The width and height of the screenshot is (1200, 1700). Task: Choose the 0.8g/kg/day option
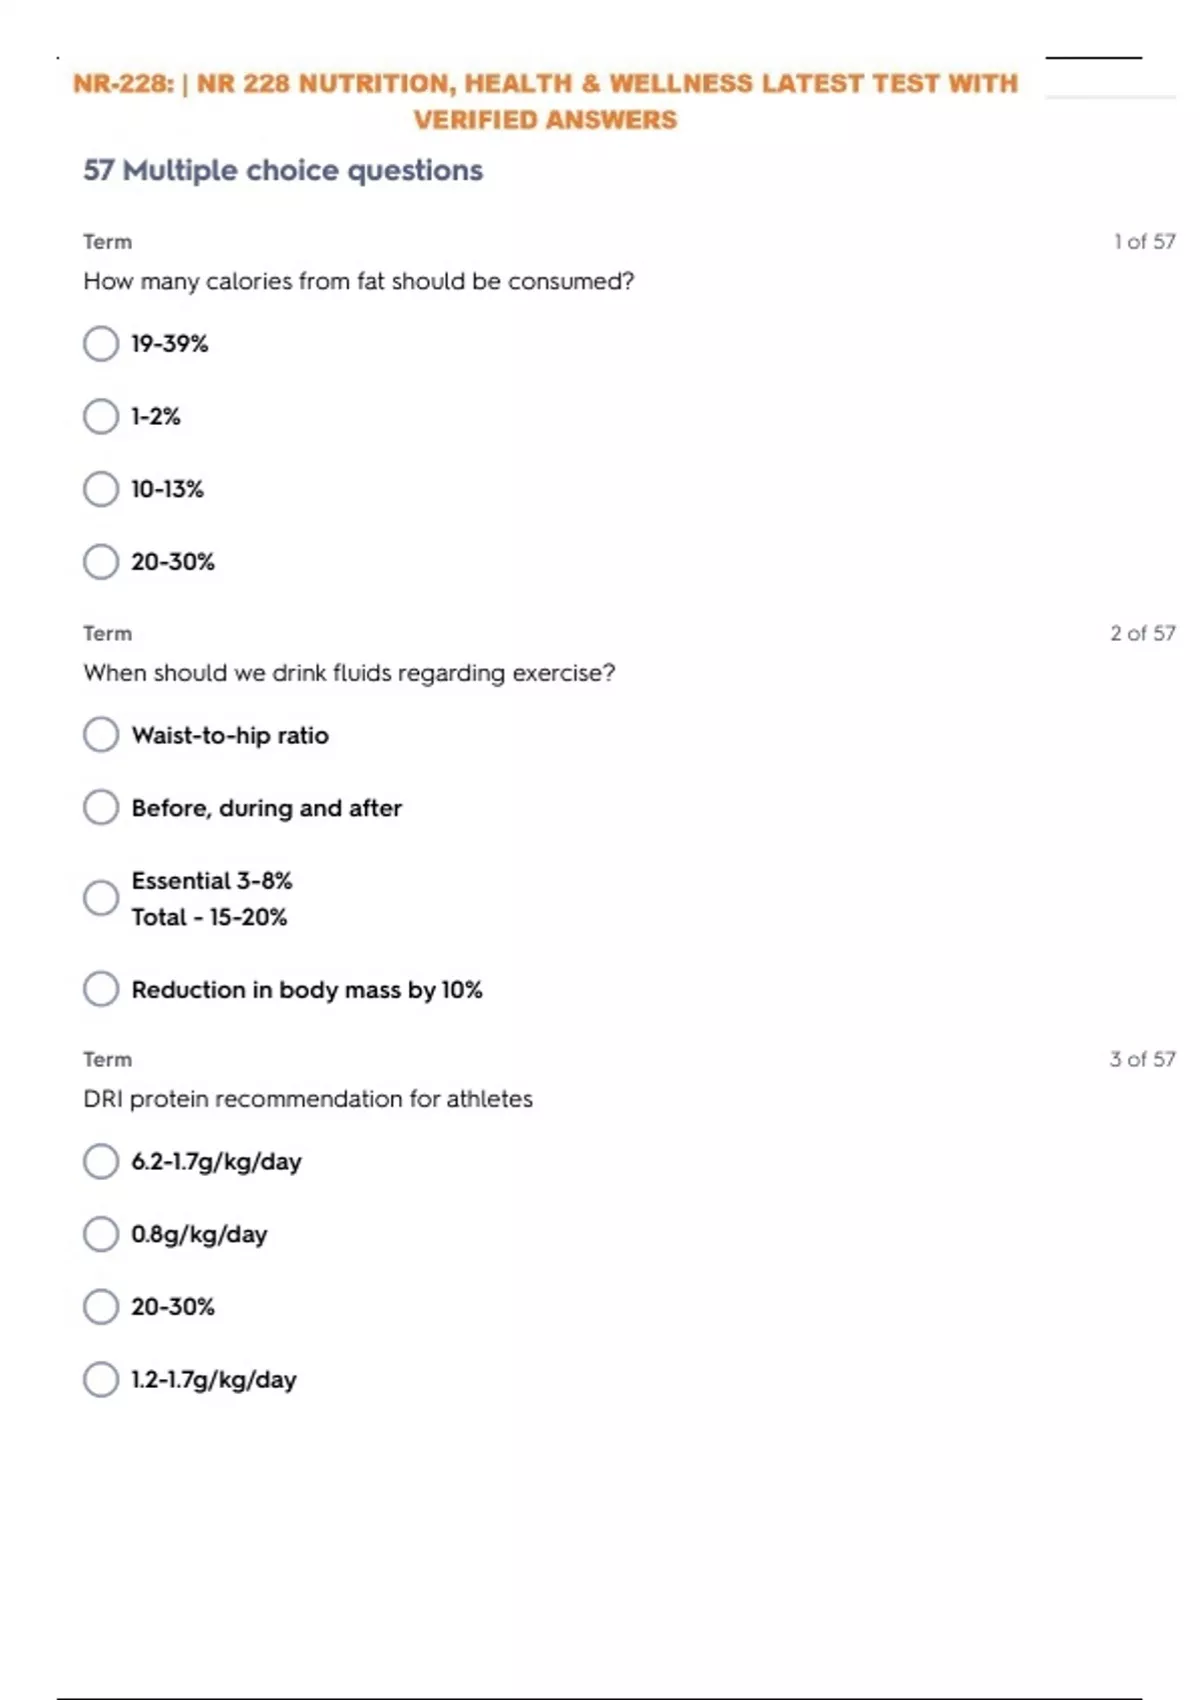point(101,1234)
